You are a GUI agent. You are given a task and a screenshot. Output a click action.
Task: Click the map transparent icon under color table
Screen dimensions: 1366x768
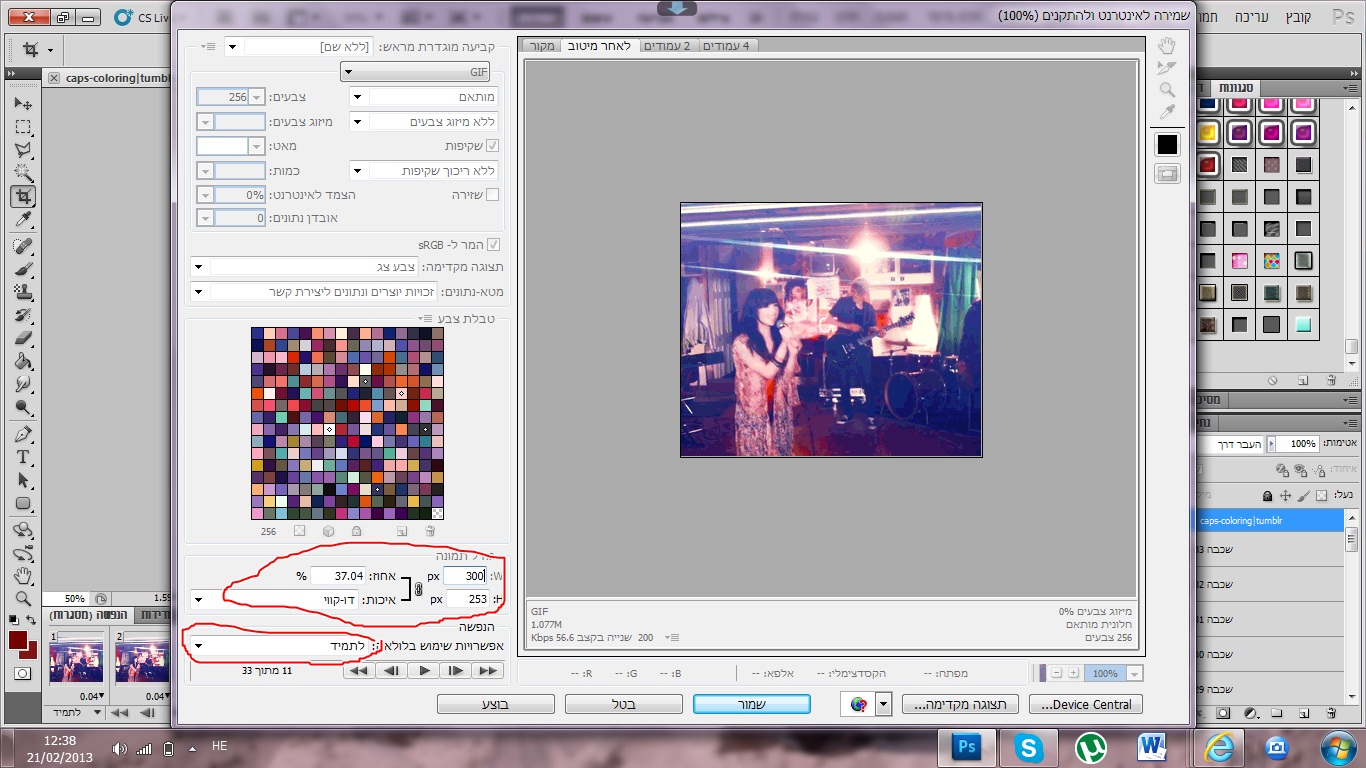(298, 531)
